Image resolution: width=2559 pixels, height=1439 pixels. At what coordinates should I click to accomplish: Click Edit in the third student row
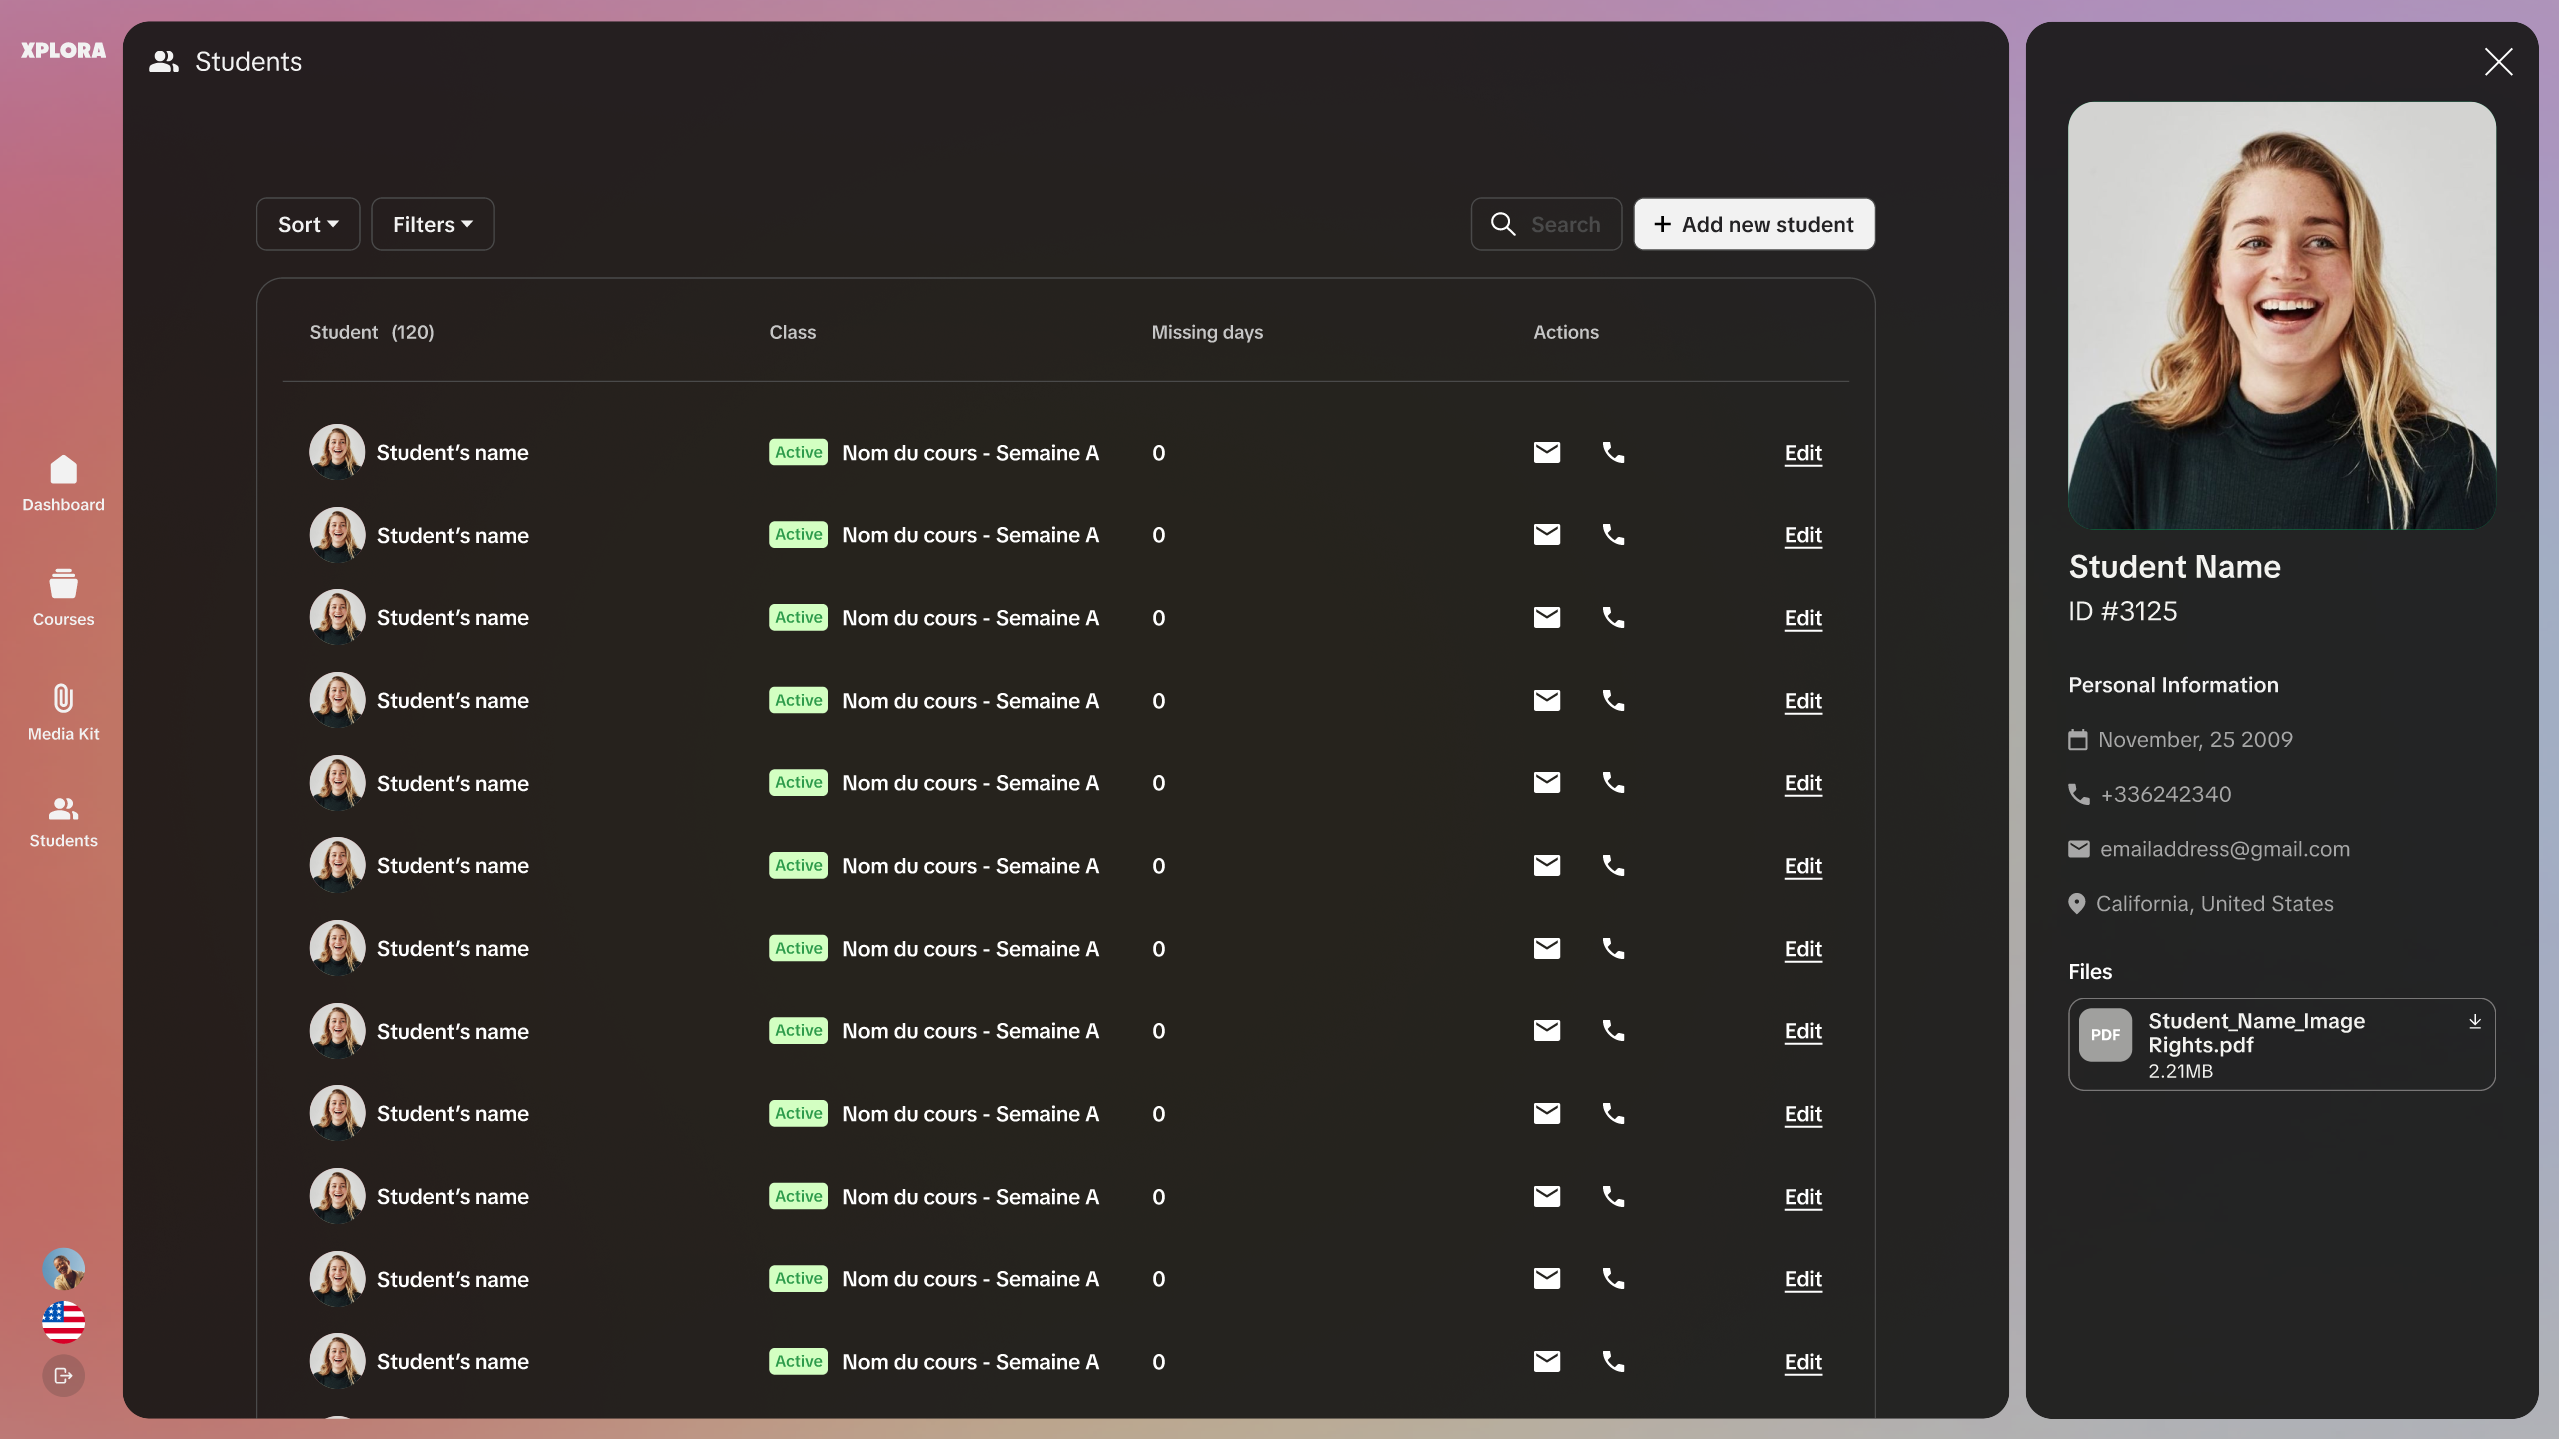[1803, 618]
